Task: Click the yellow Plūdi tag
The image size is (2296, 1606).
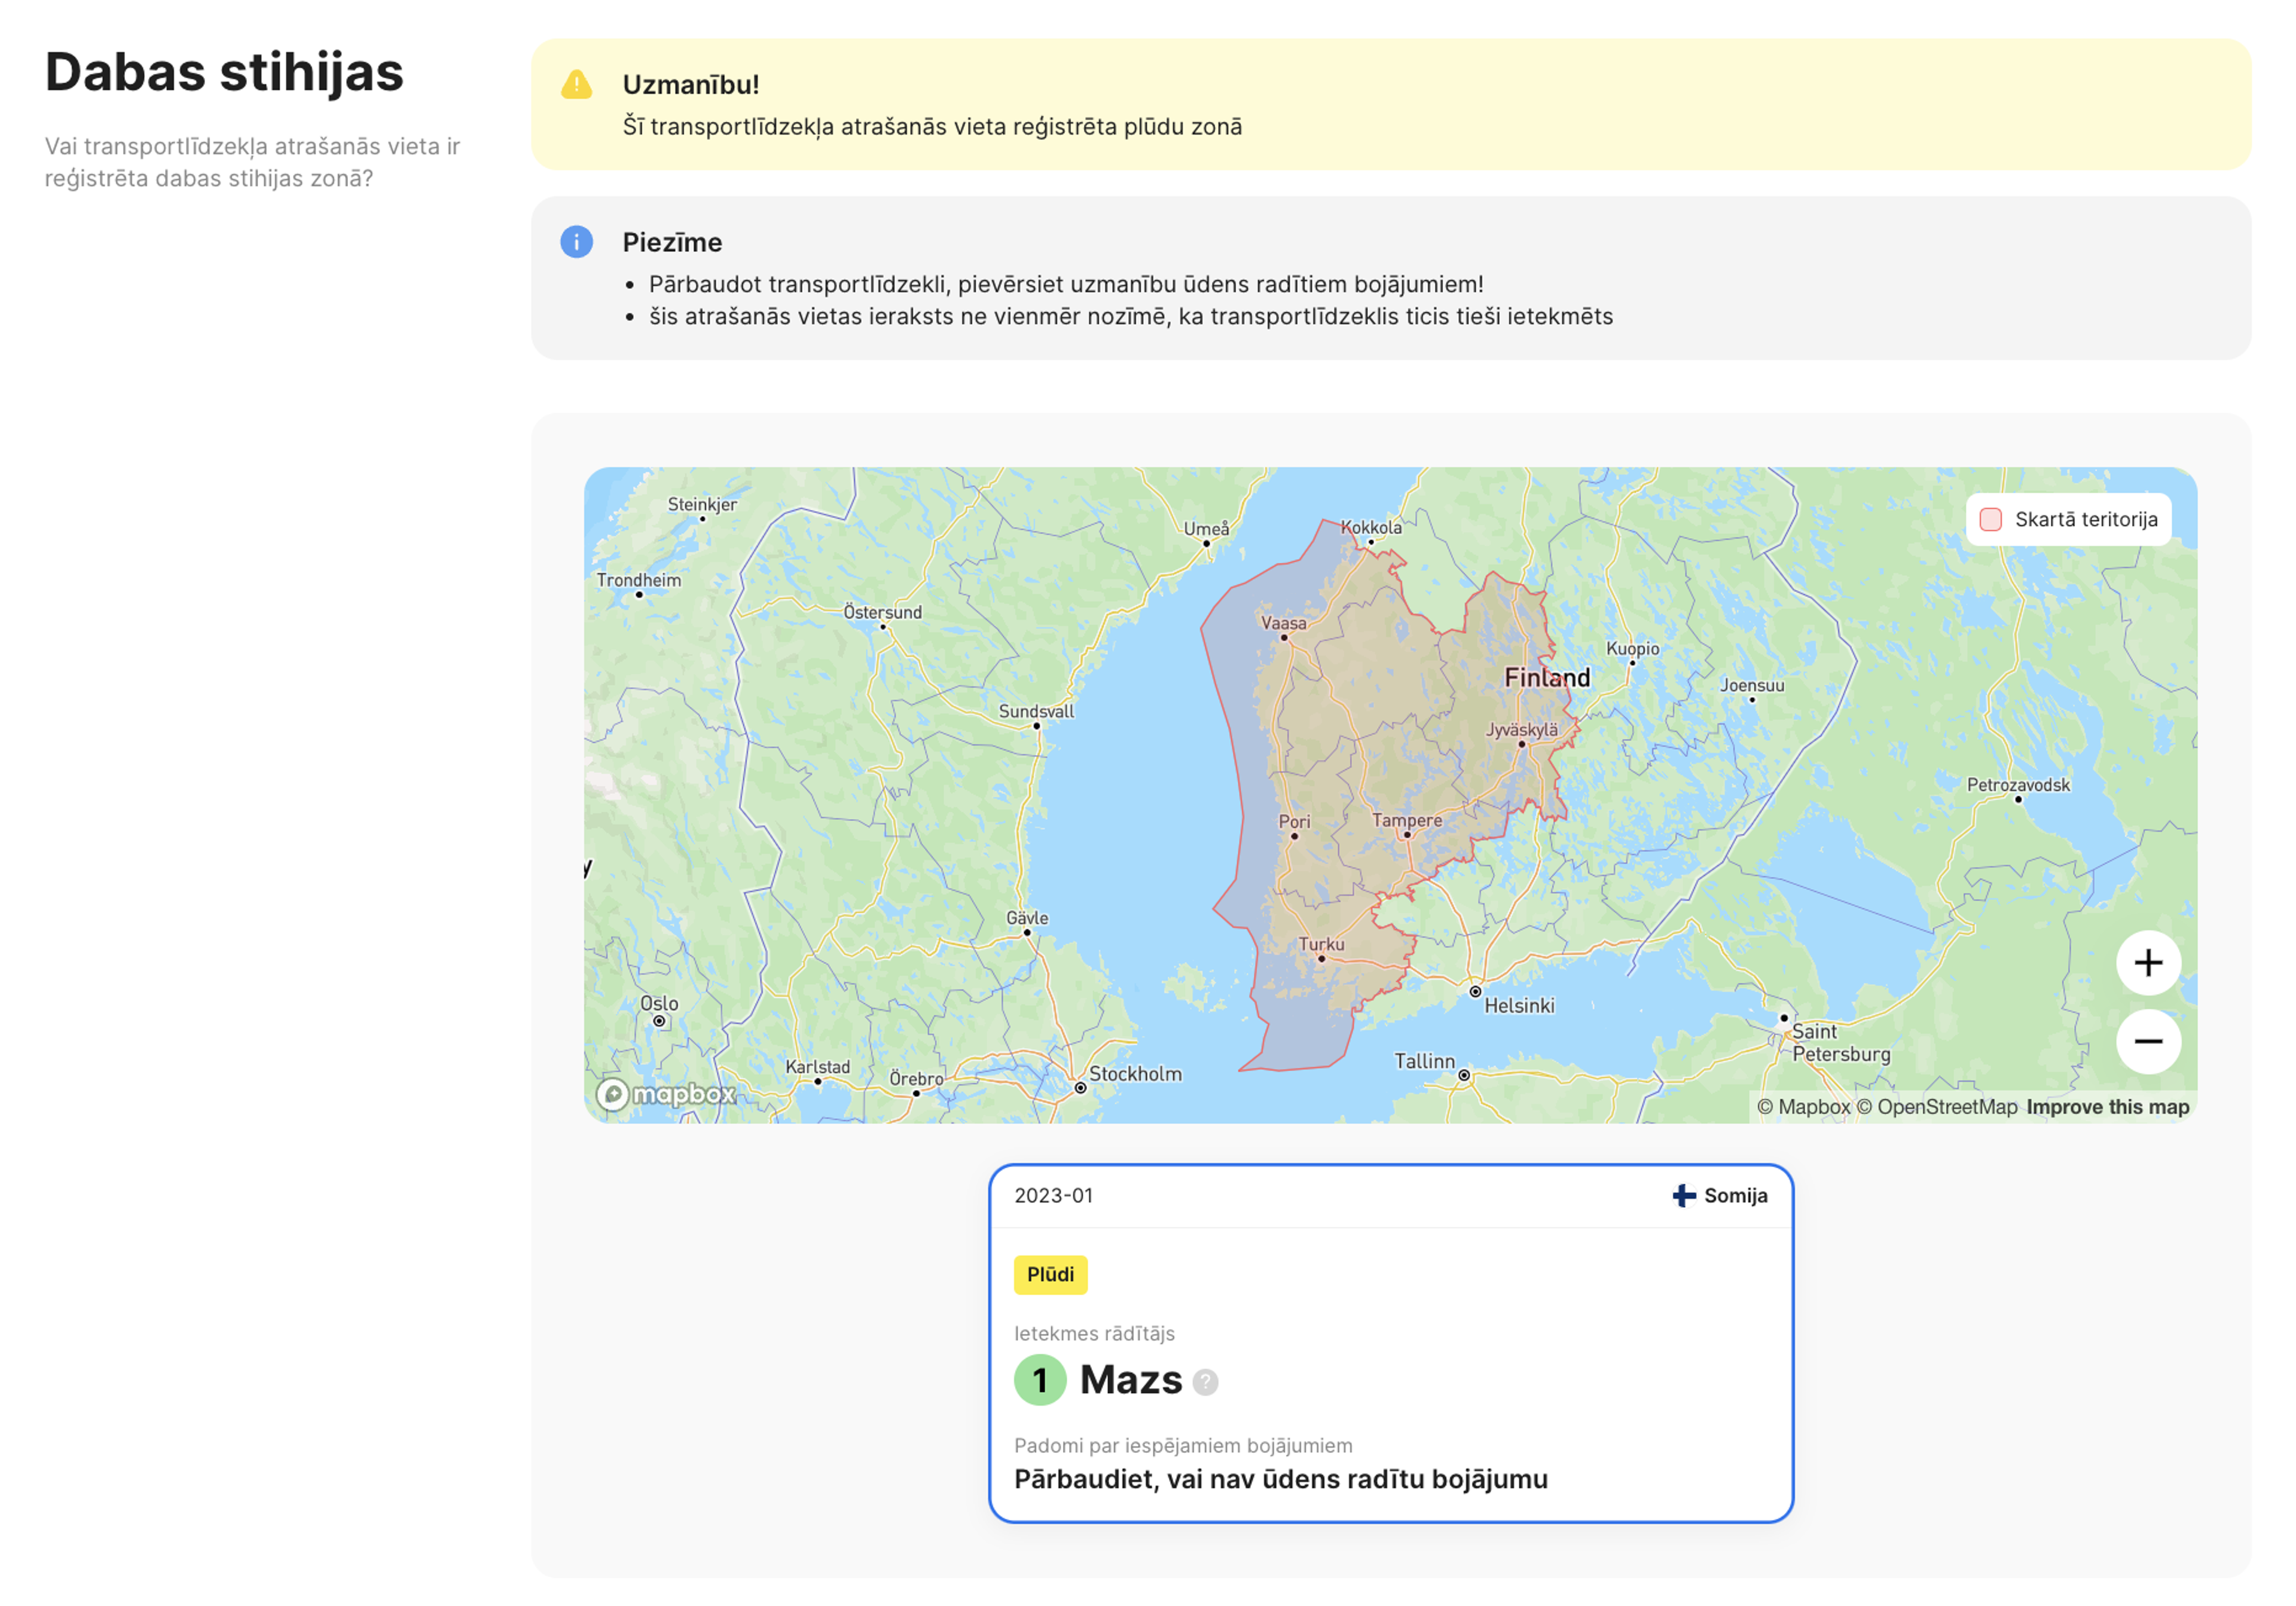Action: pyautogui.click(x=1050, y=1275)
